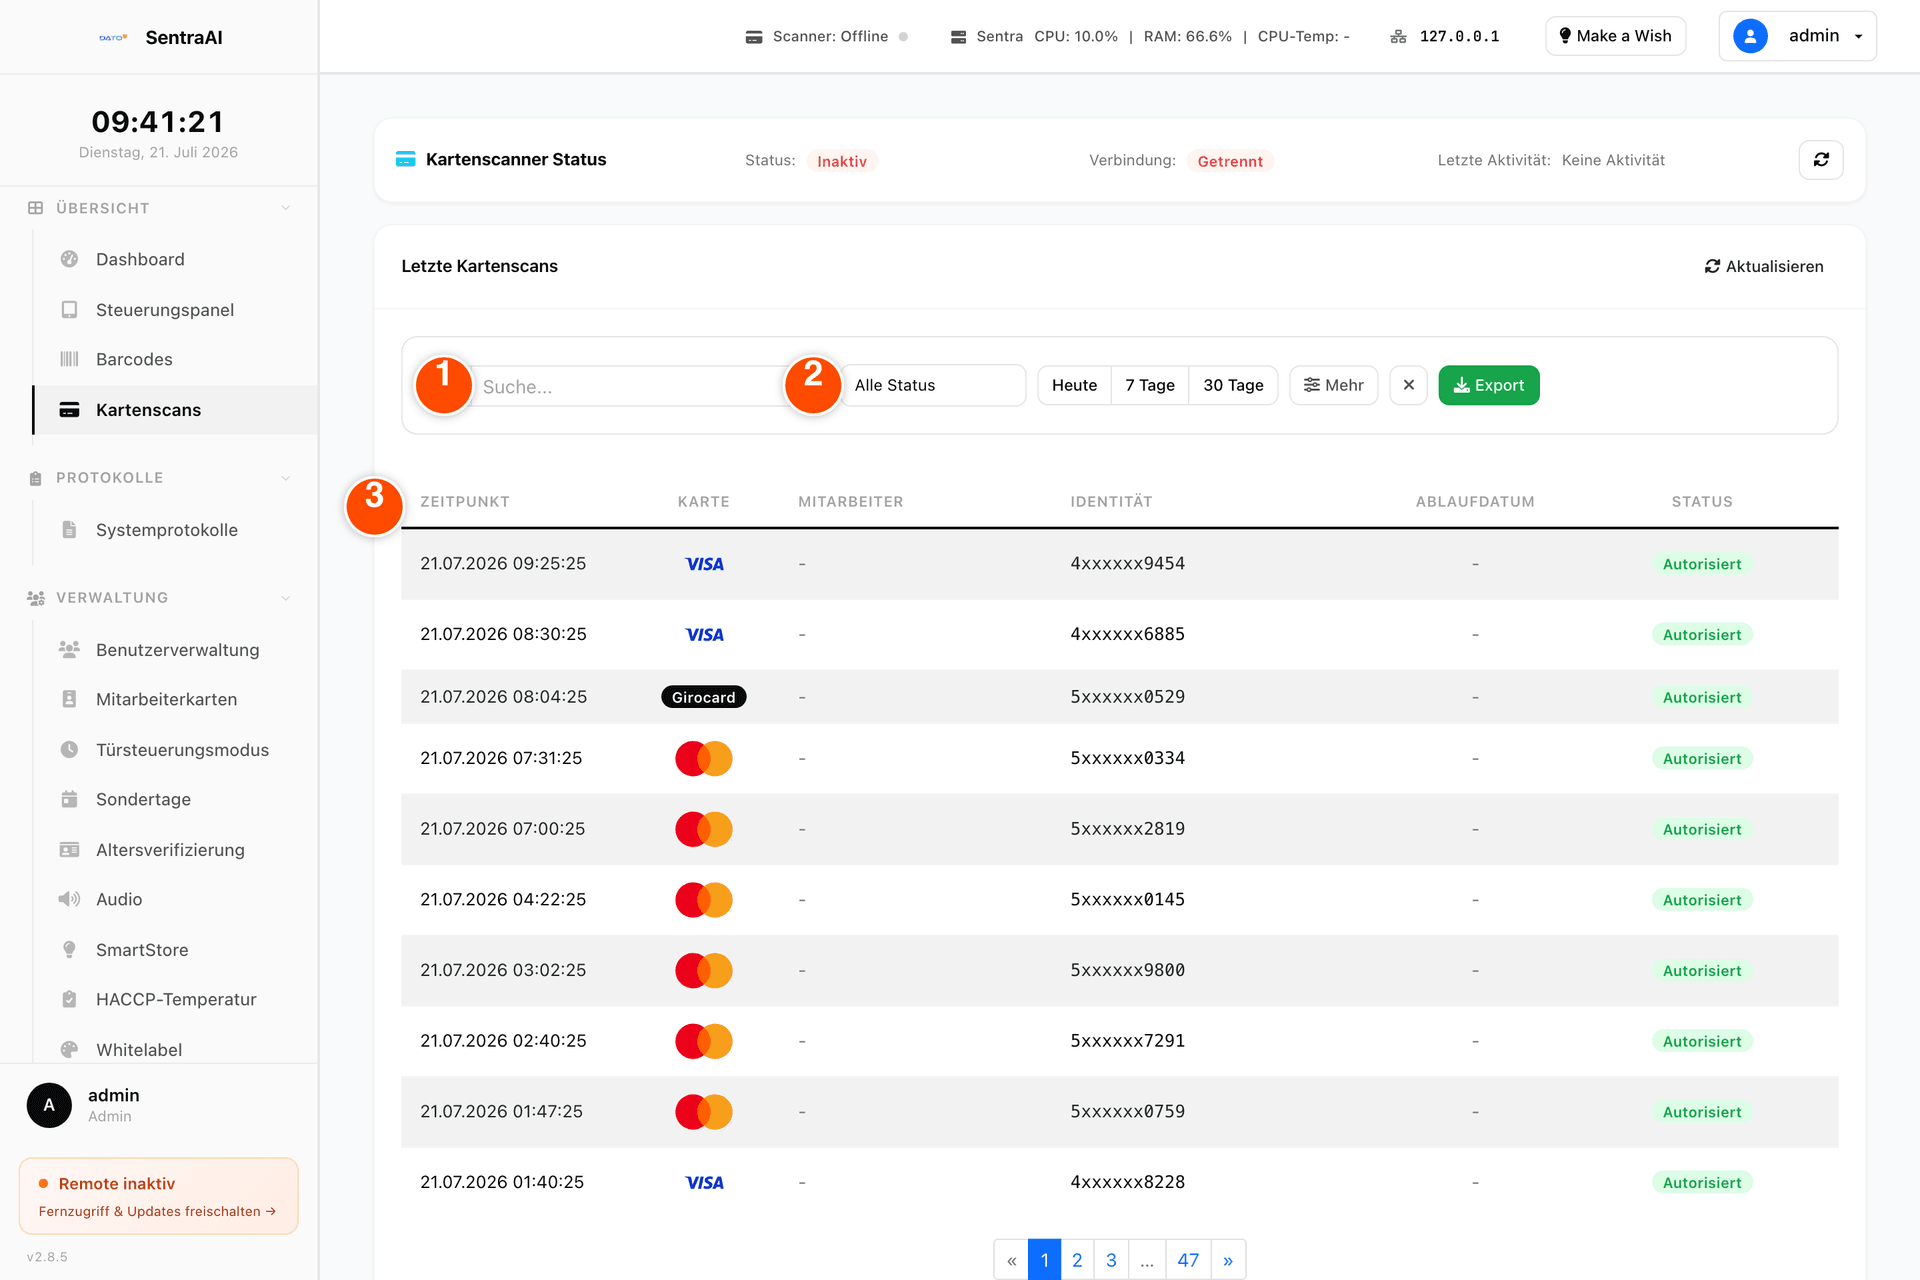Expand the Mehr filter options
Image resolution: width=1920 pixels, height=1280 pixels.
tap(1333, 385)
